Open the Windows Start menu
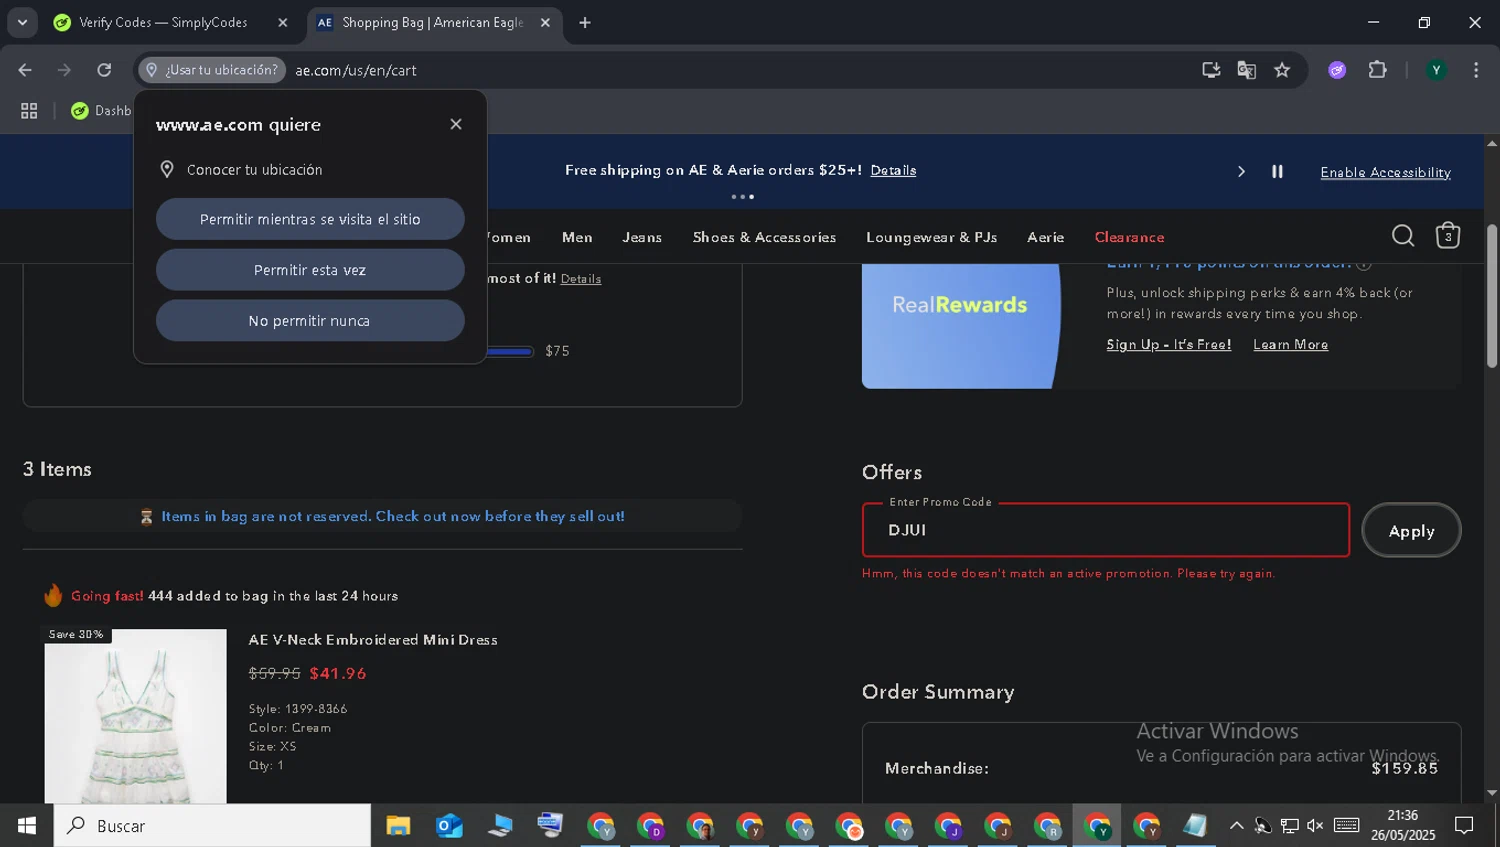This screenshot has width=1500, height=847. click(26, 826)
